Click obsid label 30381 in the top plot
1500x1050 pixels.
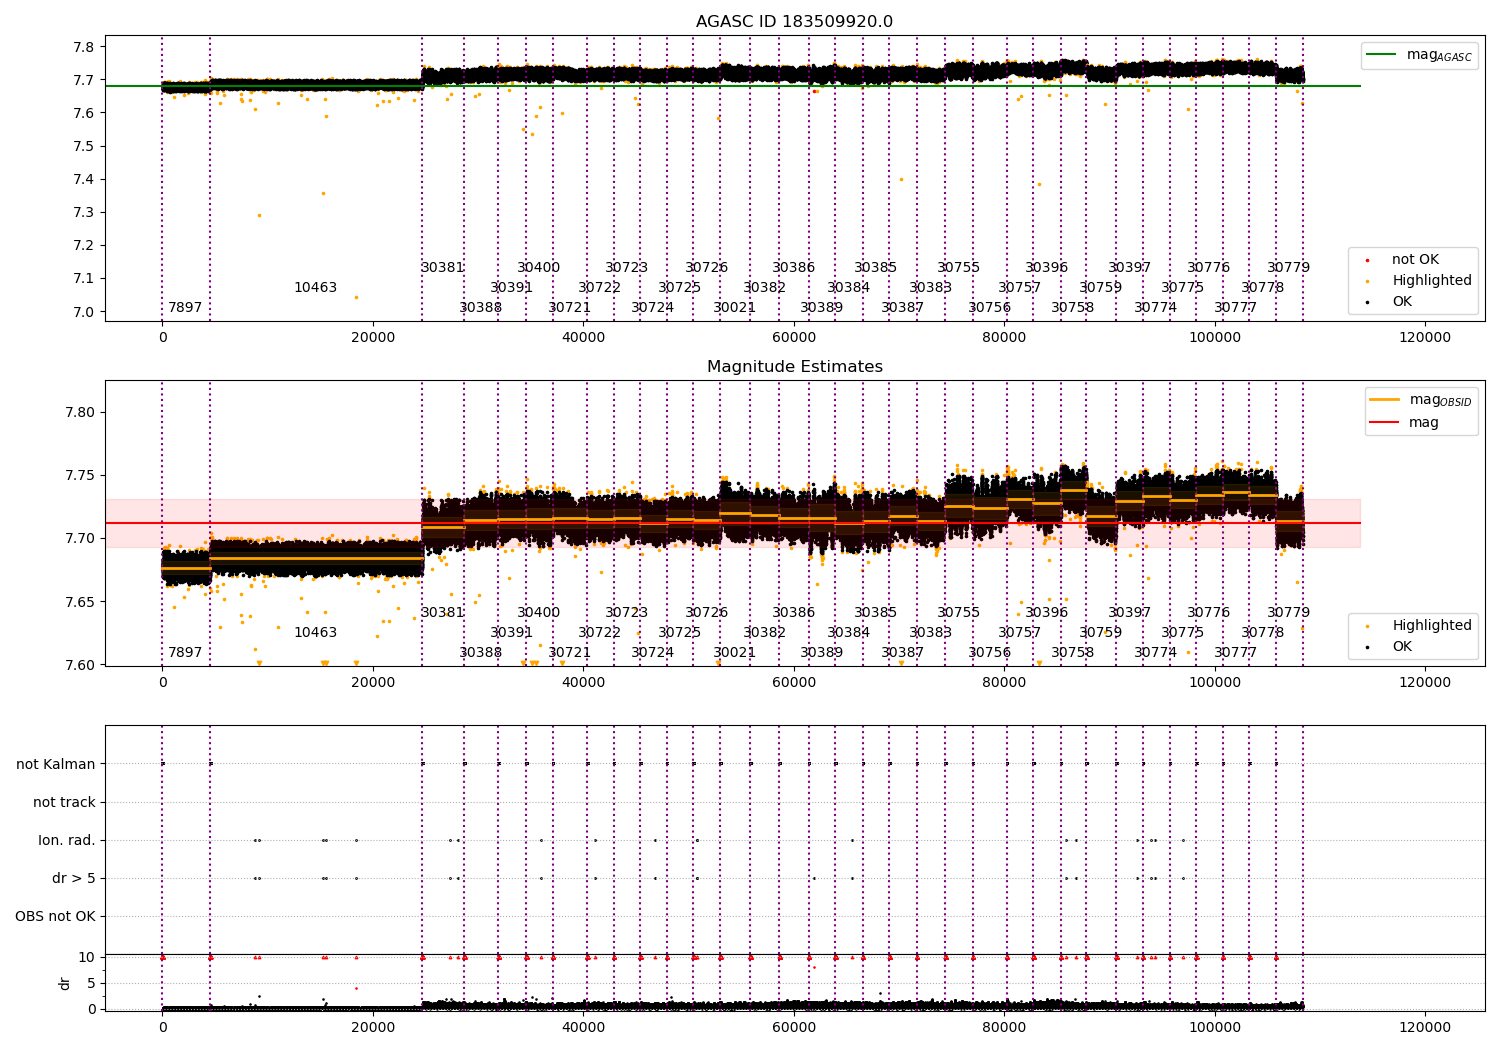click(x=443, y=268)
